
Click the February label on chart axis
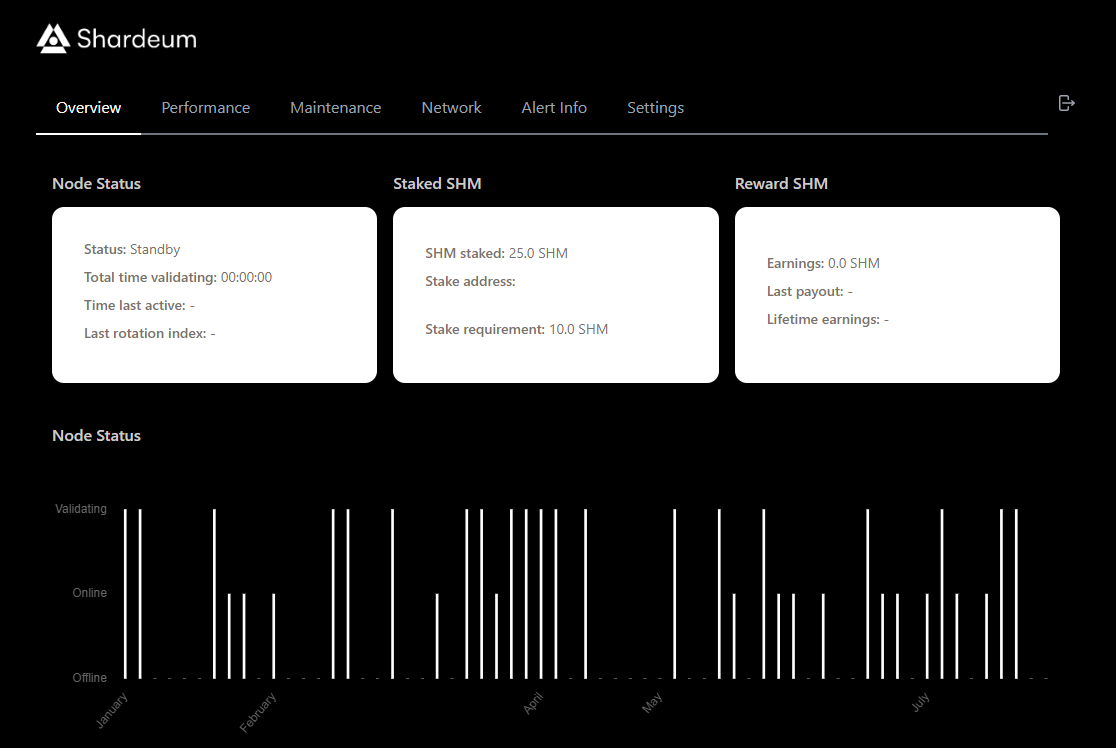point(258,712)
